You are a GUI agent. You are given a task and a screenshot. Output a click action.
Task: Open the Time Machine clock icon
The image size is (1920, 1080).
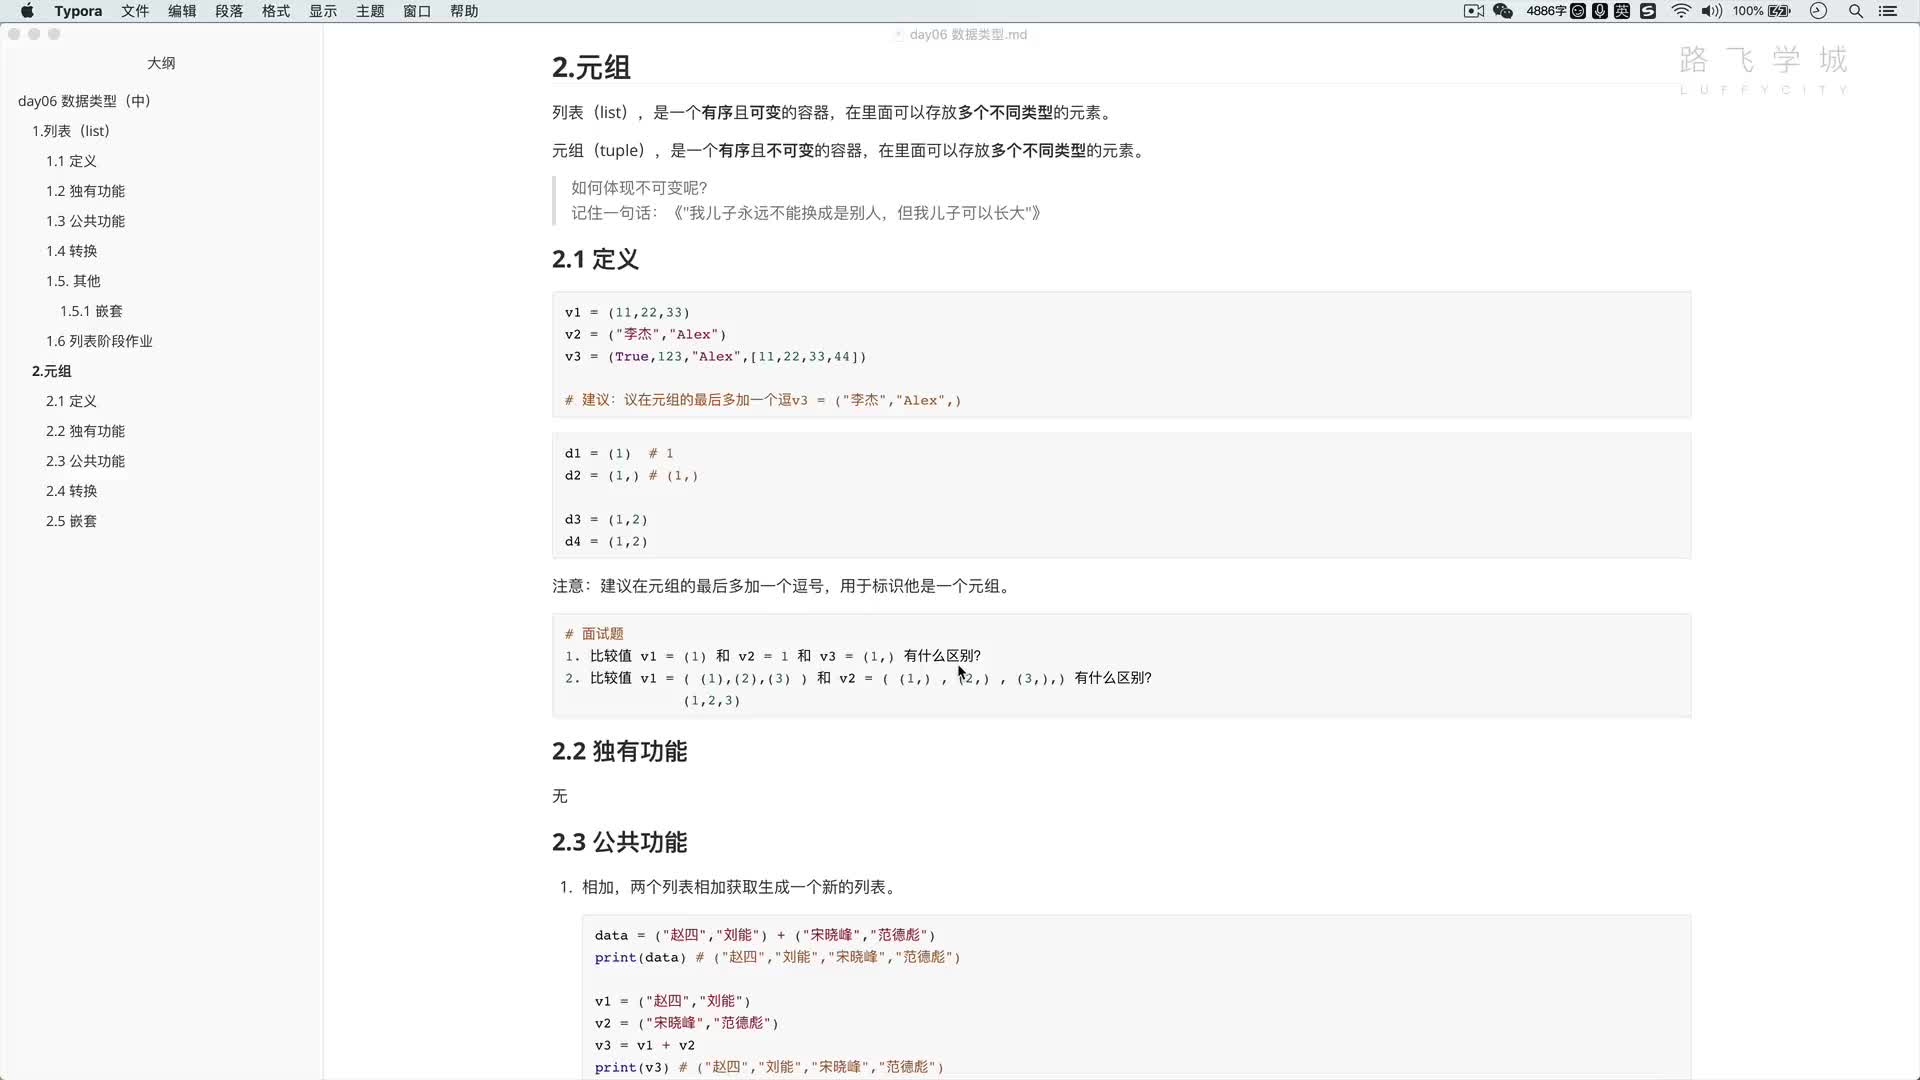pyautogui.click(x=1818, y=11)
